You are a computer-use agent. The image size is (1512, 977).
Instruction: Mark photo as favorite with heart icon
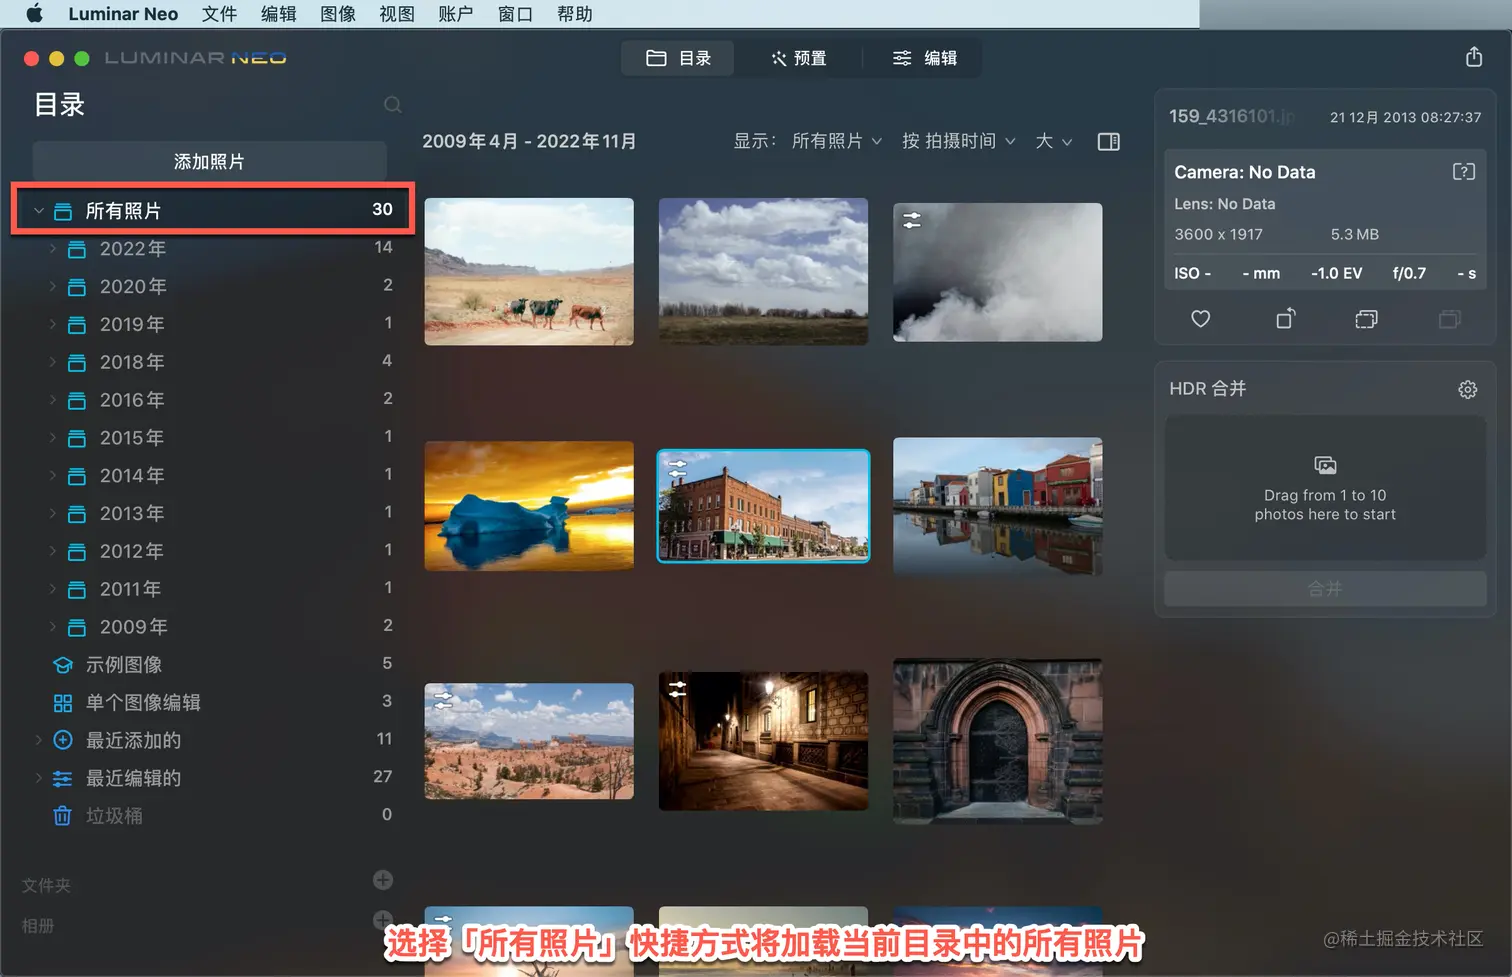1201,319
